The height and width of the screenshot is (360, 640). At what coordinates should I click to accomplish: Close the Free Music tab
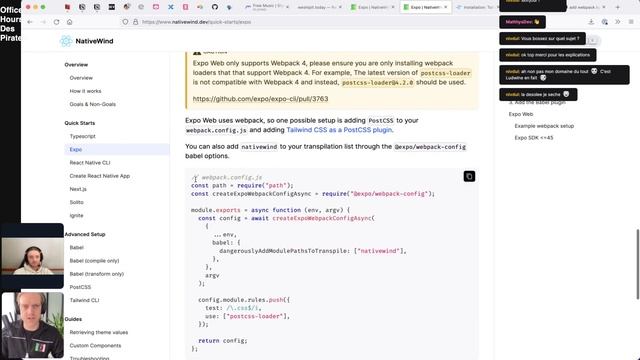(287, 7)
